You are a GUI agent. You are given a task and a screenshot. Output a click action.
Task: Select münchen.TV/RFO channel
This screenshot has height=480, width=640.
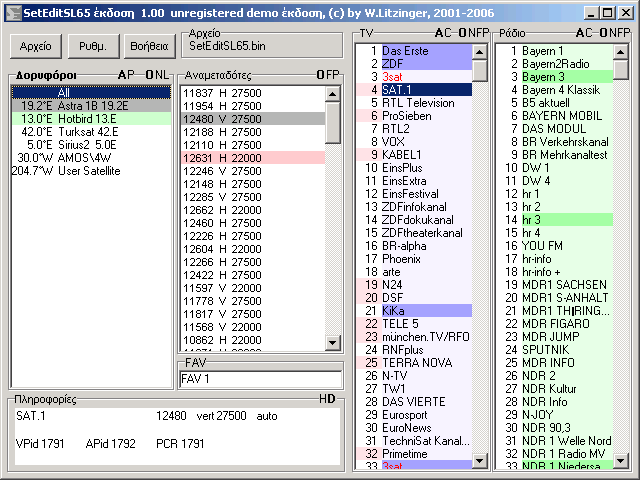click(414, 337)
